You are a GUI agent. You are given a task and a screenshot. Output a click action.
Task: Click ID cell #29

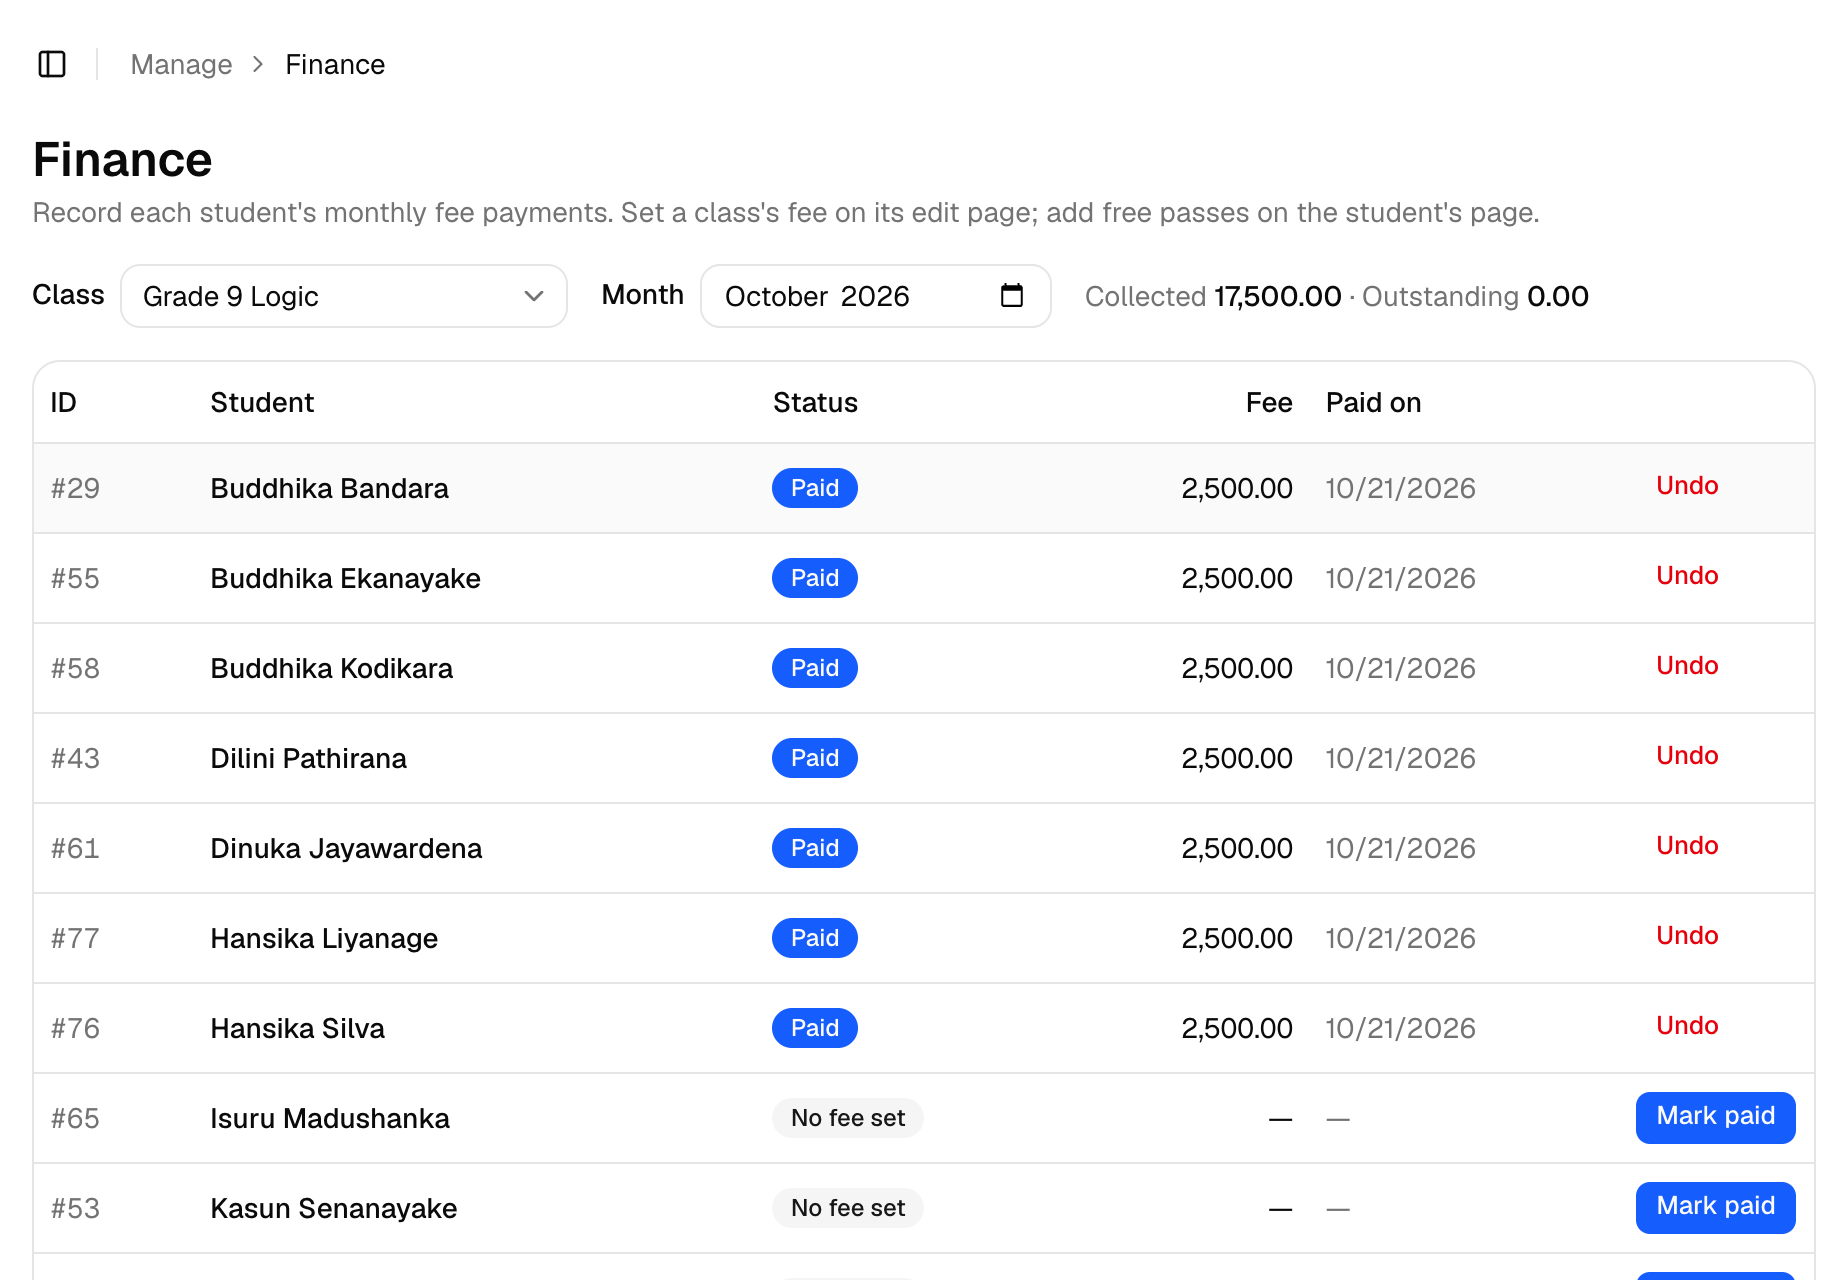click(76, 488)
